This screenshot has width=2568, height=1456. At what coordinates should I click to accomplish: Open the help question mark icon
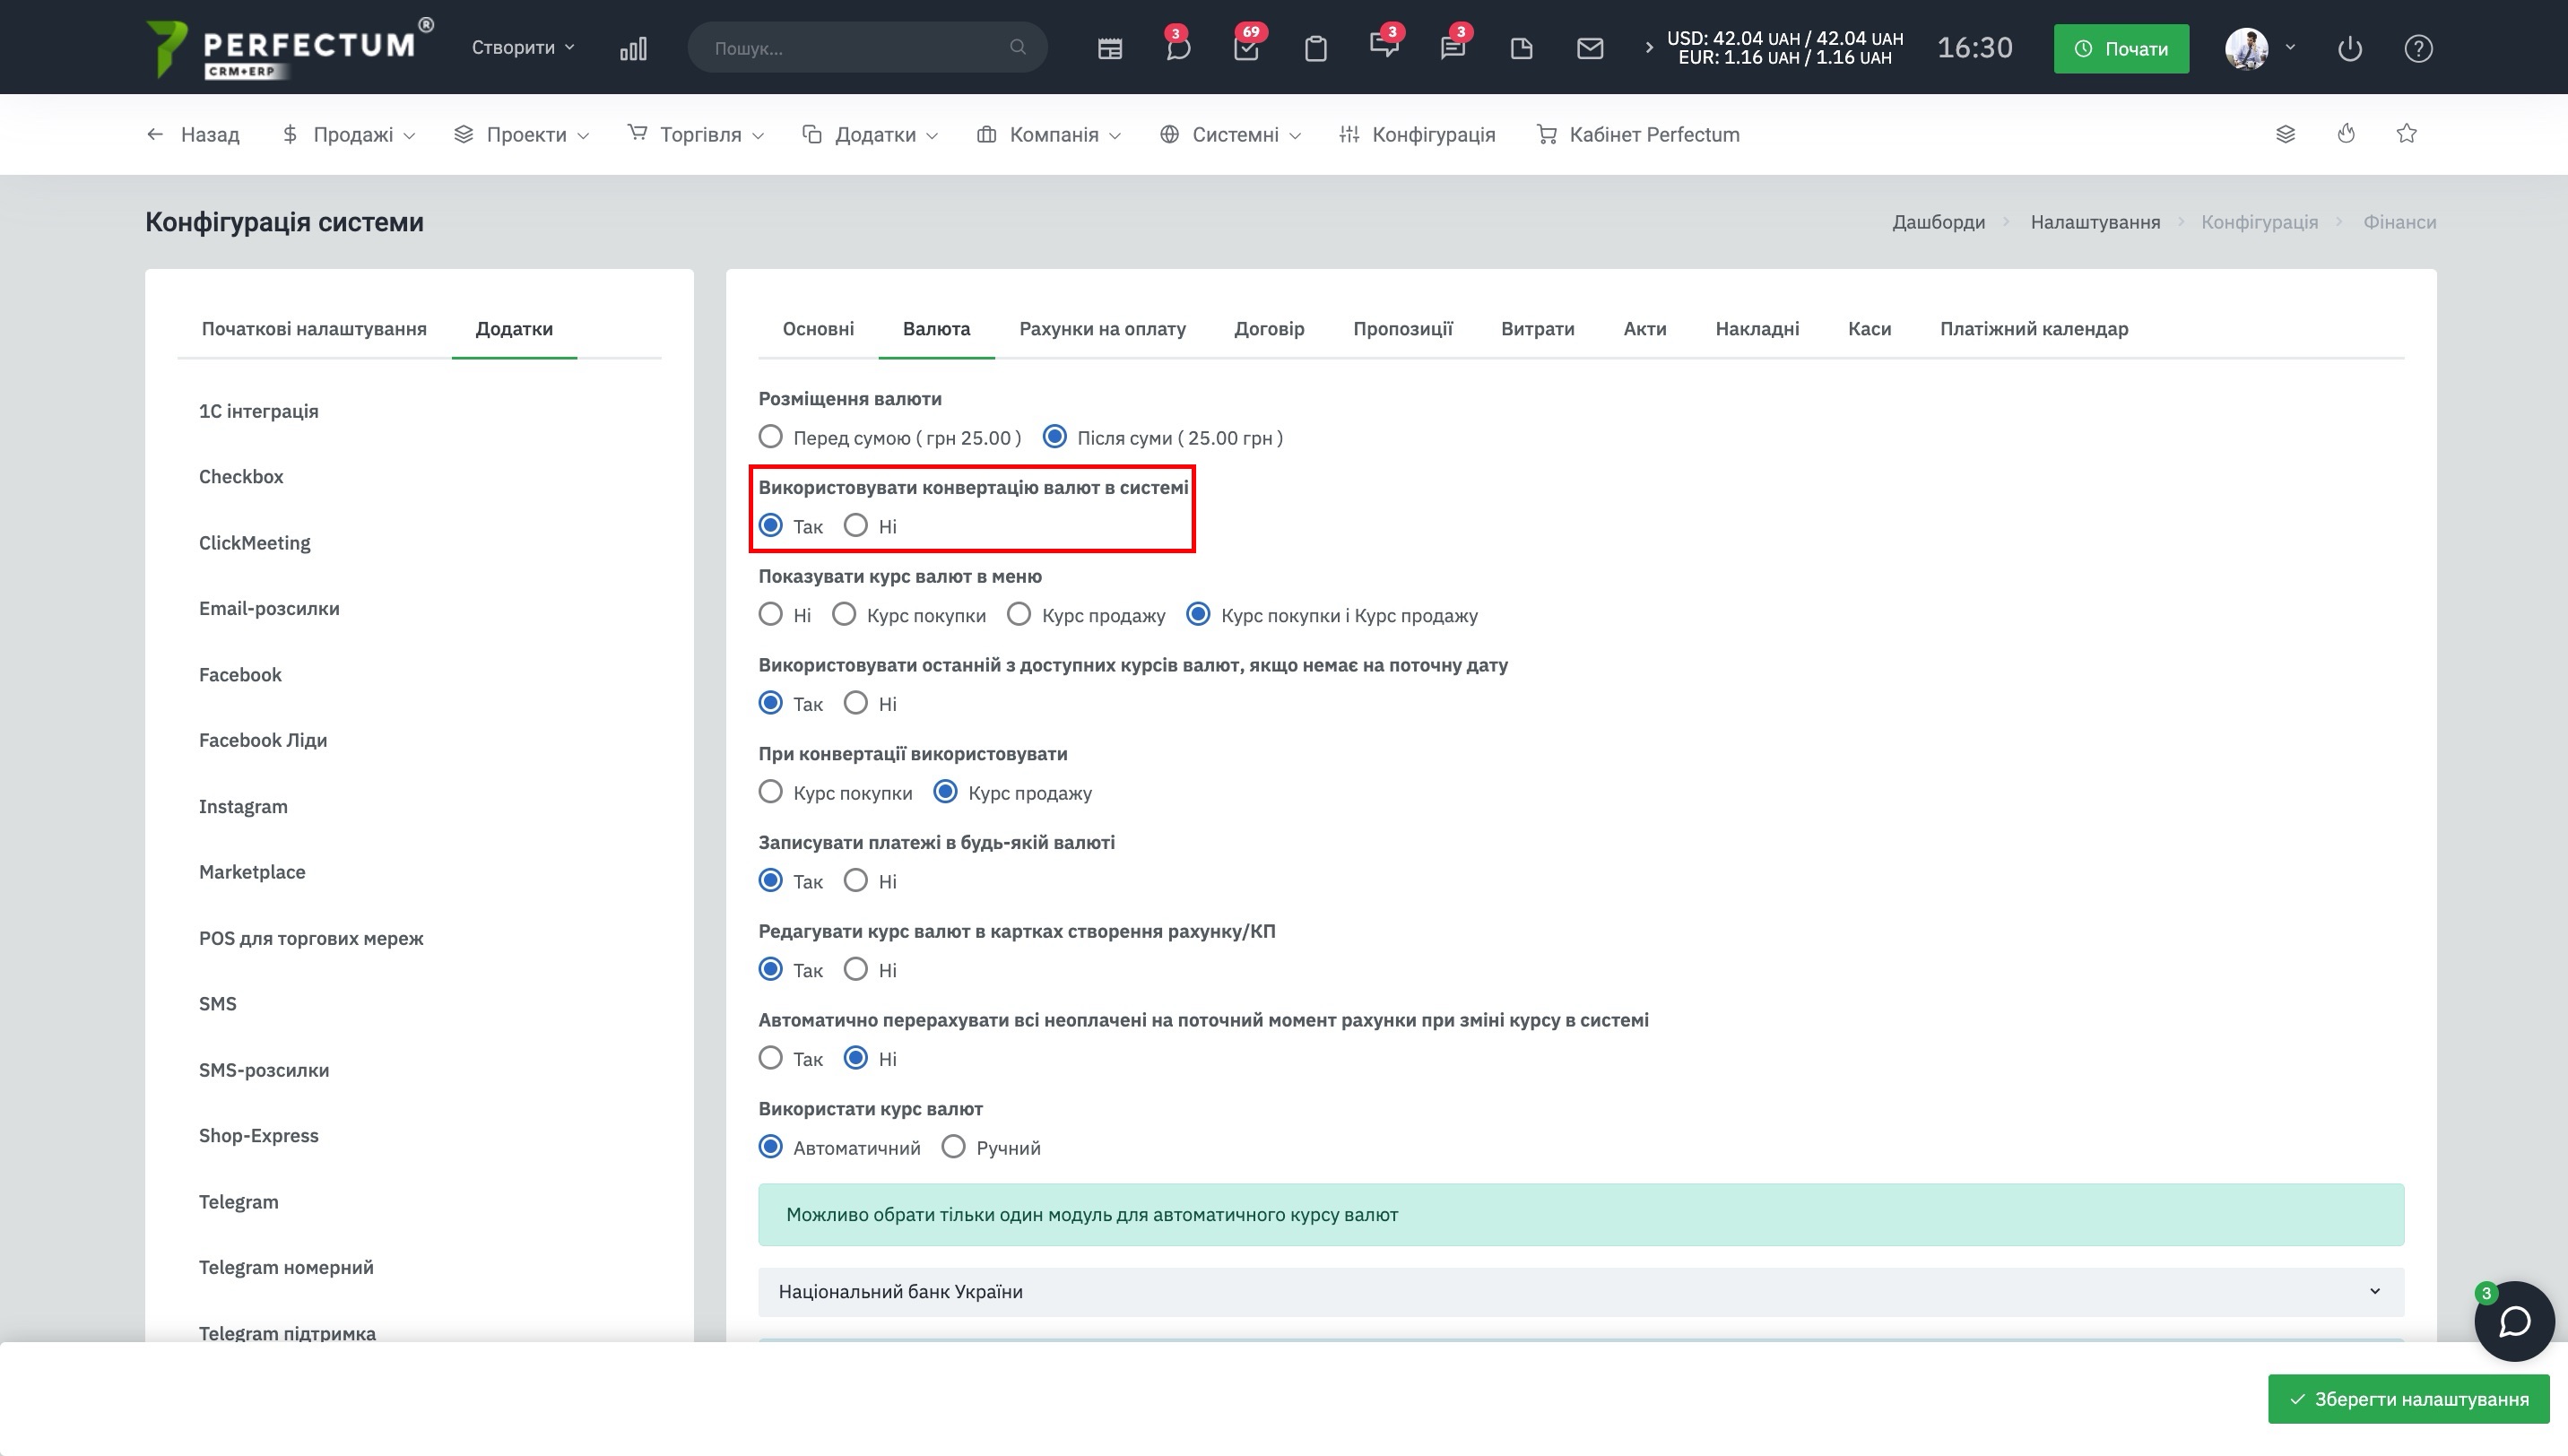tap(2417, 48)
